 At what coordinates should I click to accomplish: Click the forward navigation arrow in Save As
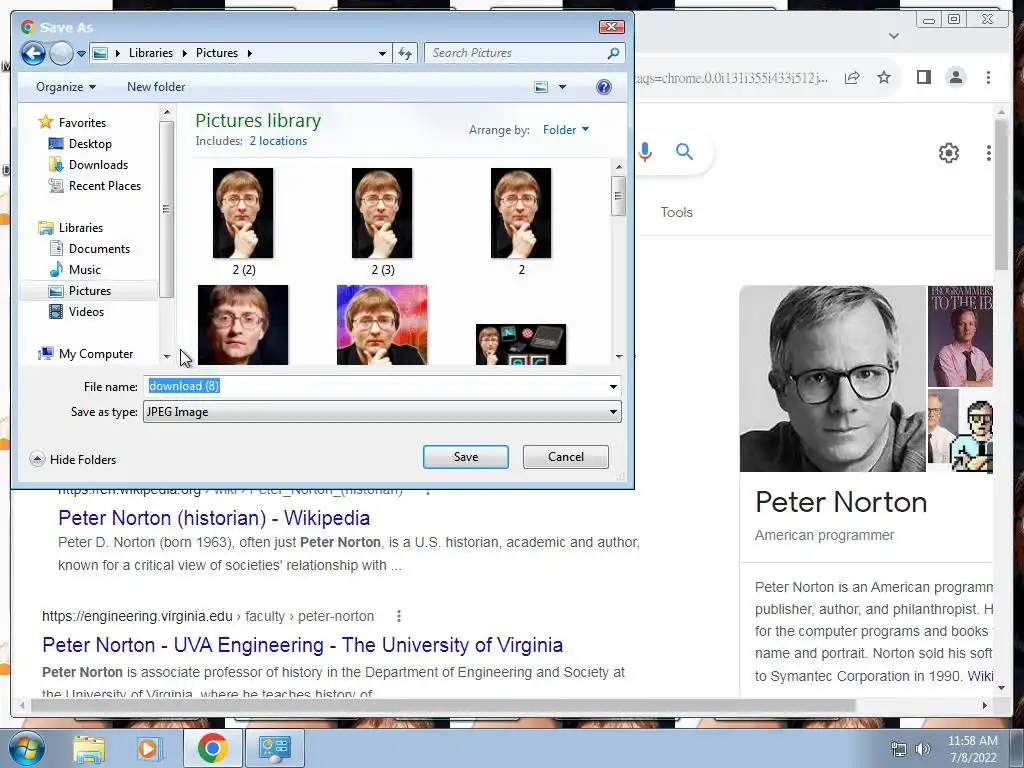(x=61, y=53)
